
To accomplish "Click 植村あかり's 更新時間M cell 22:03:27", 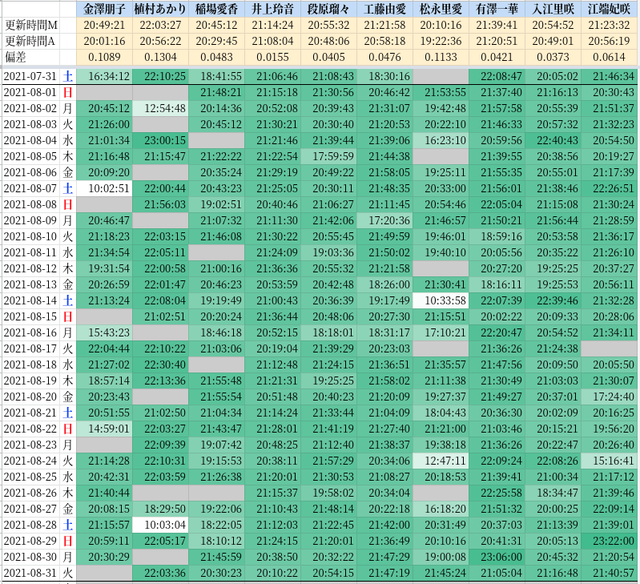I will (x=160, y=25).
